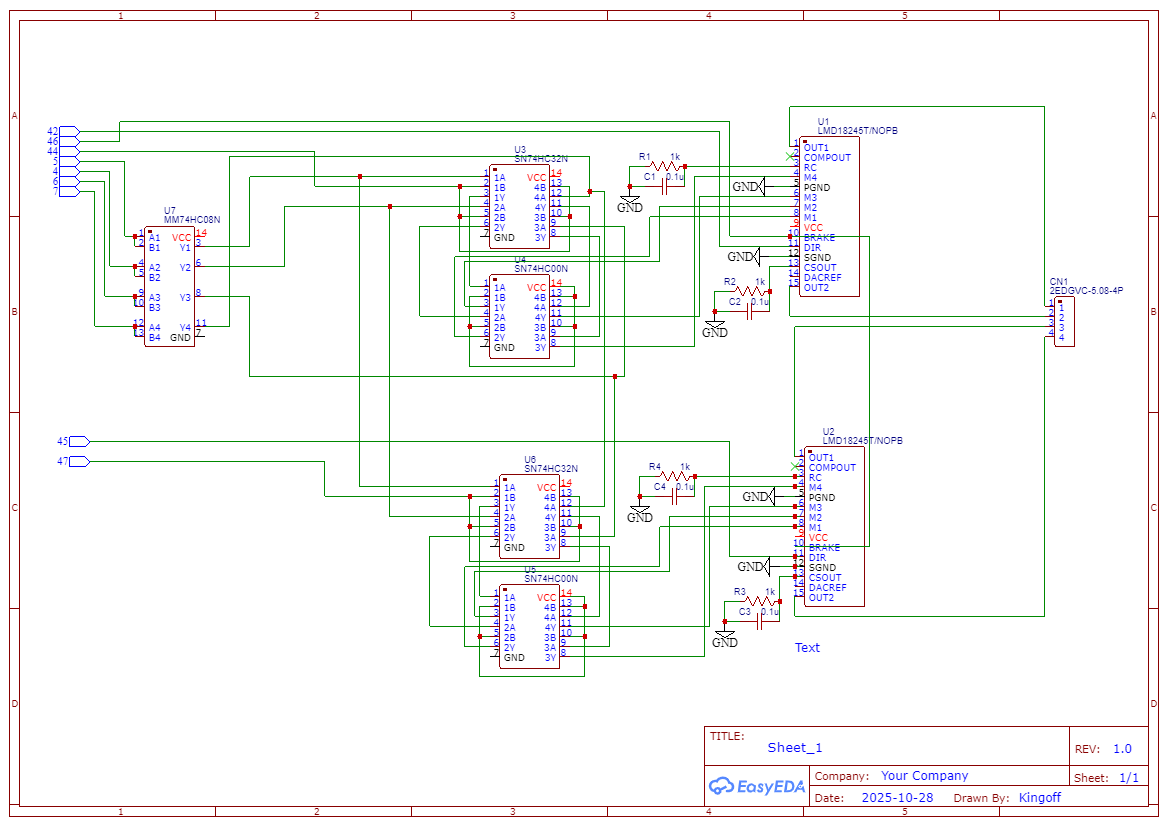
Task: Select the CN1 connector symbol
Action: click(x=1065, y=322)
